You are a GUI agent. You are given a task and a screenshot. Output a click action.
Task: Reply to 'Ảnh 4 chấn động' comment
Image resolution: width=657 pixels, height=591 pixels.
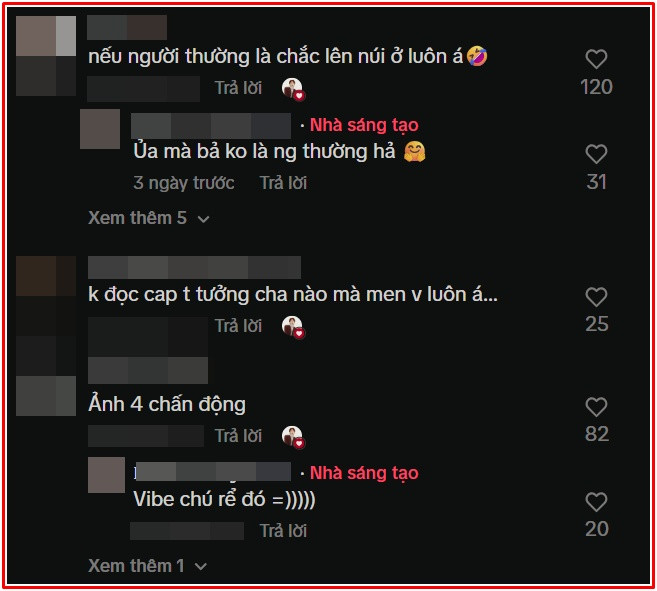click(238, 436)
